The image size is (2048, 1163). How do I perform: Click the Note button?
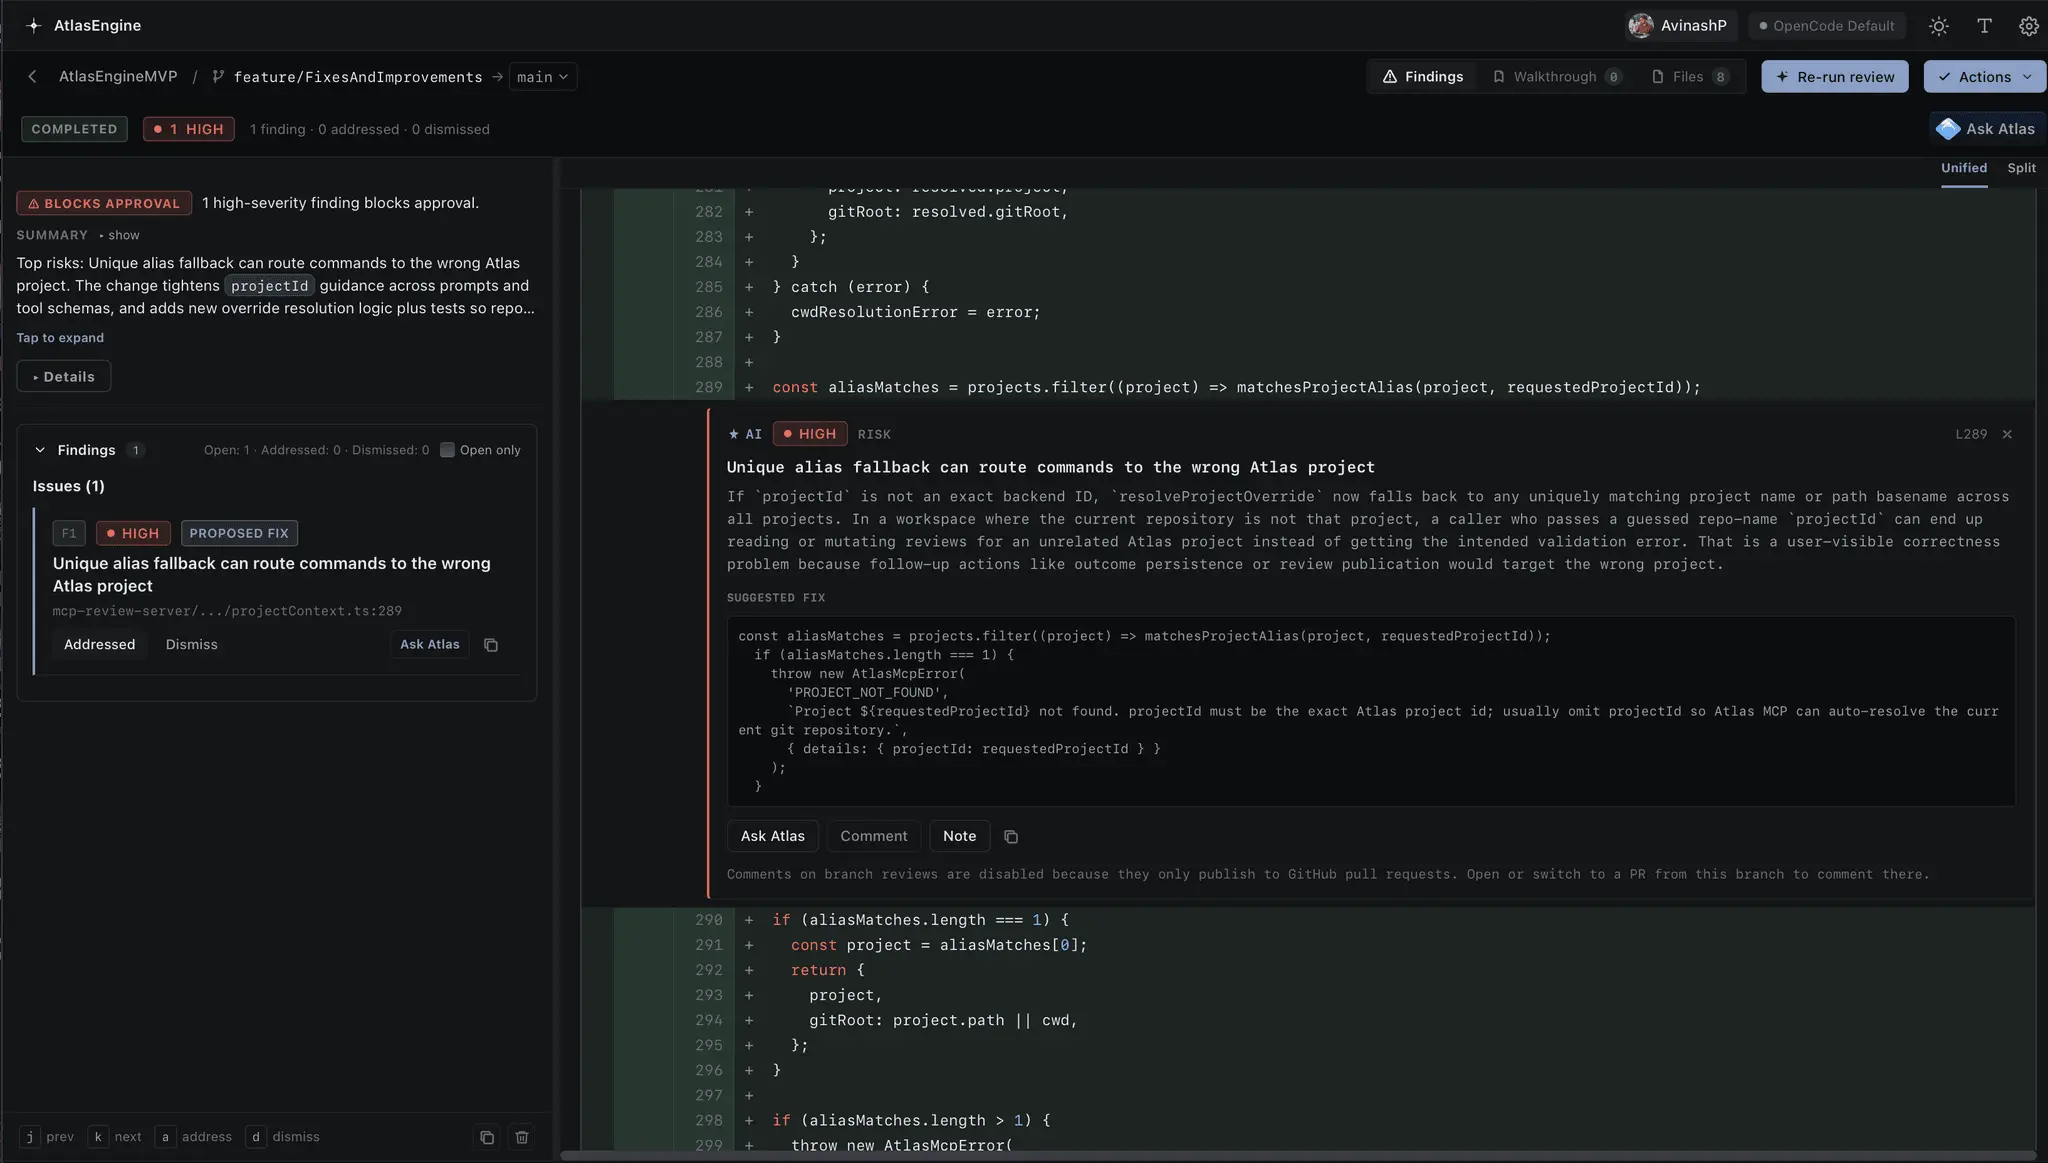pos(959,836)
